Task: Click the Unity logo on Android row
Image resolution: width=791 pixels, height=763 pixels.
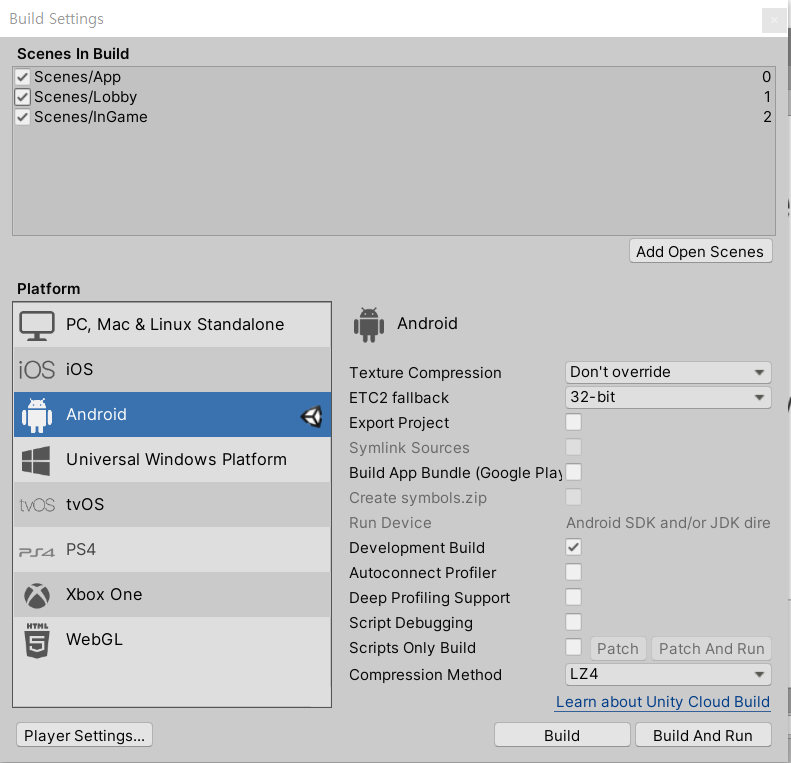Action: (311, 416)
